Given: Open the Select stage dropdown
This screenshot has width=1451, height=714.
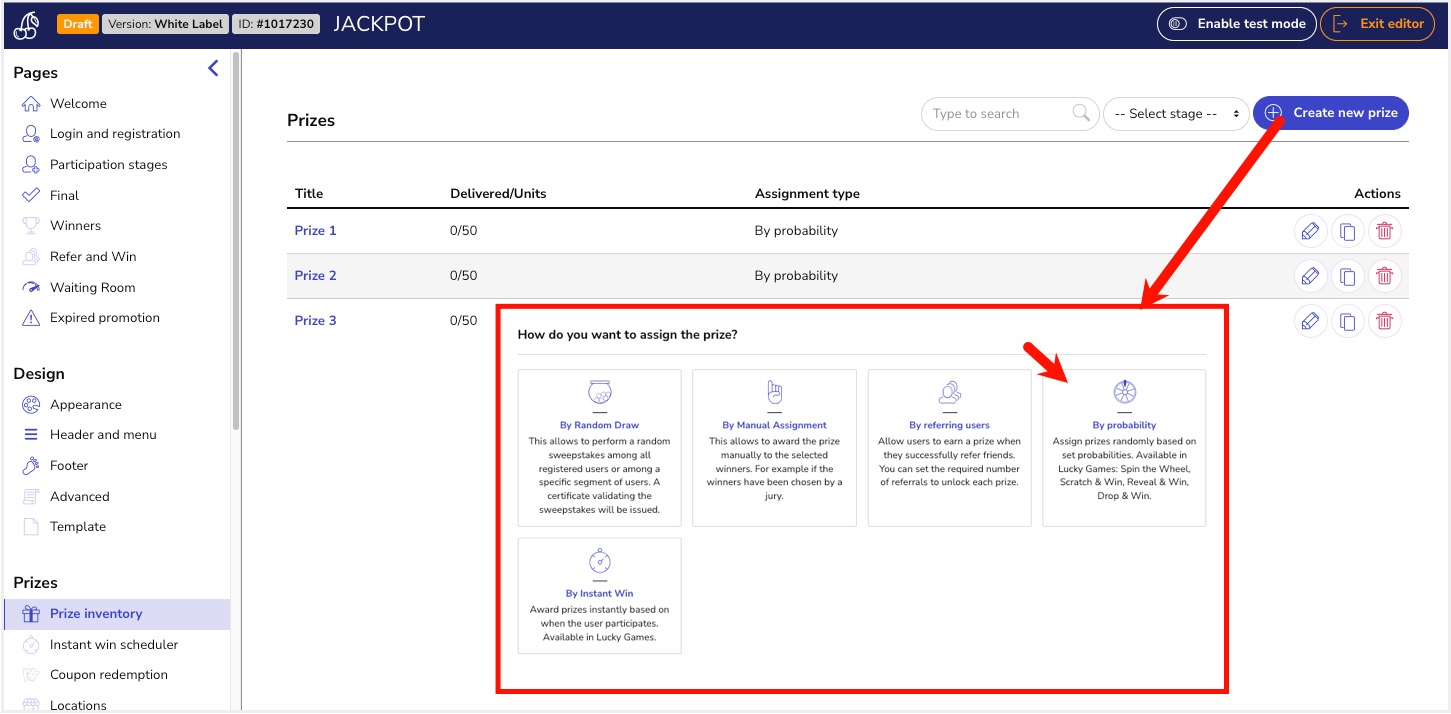Looking at the screenshot, I should pyautogui.click(x=1176, y=113).
